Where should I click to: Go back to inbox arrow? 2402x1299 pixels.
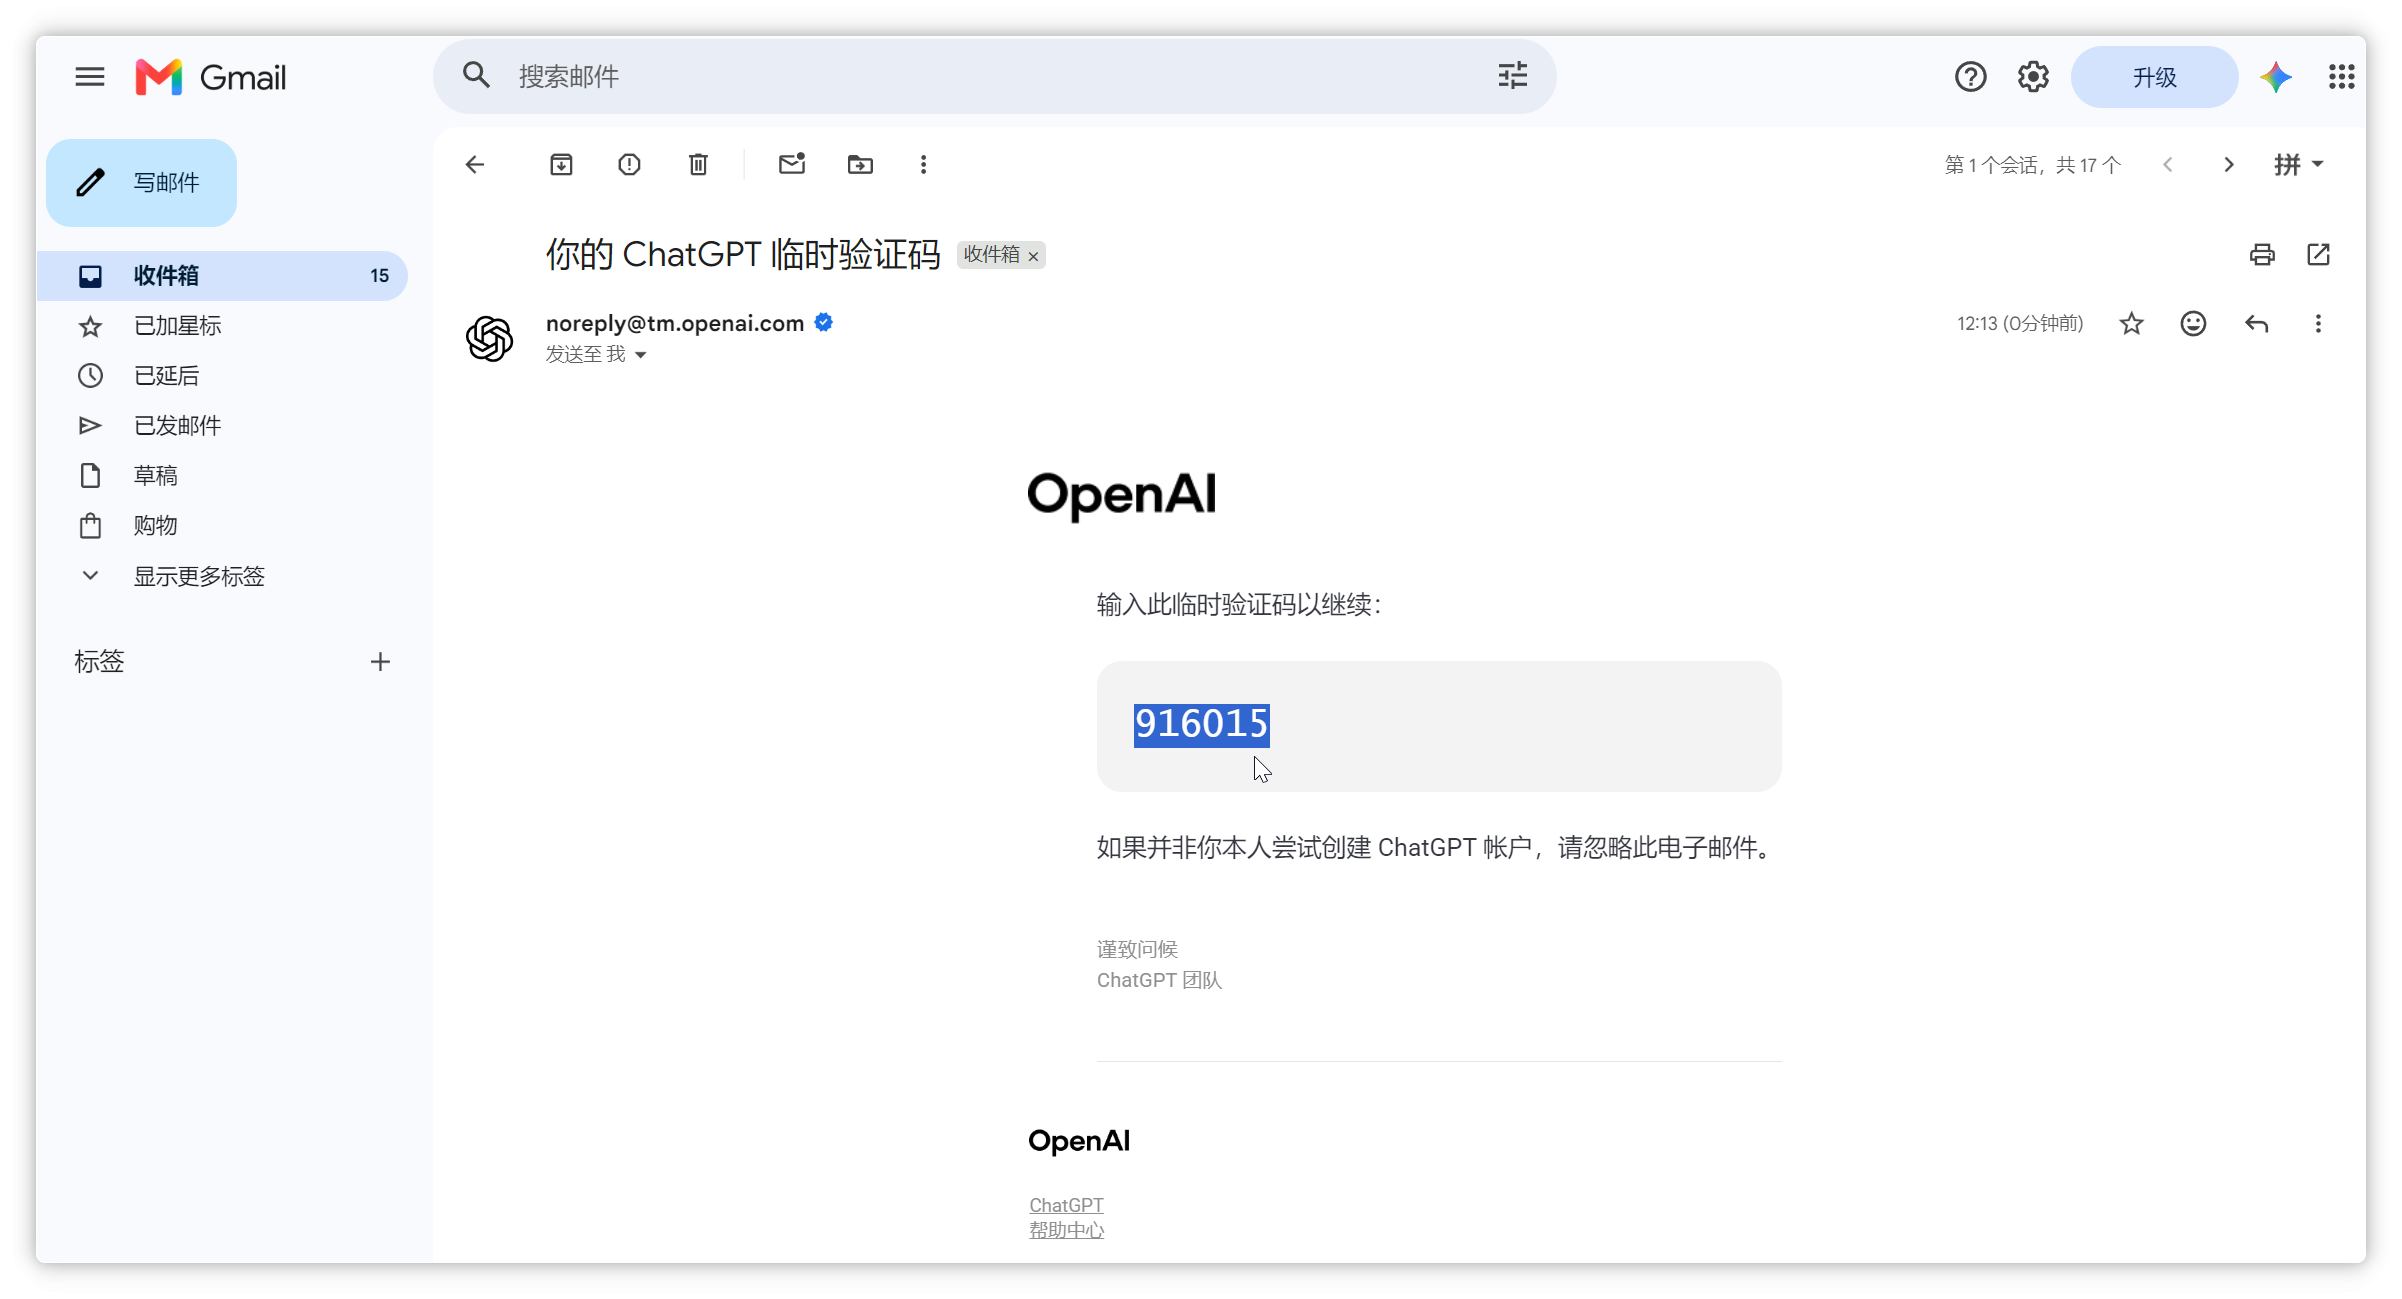pos(475,165)
